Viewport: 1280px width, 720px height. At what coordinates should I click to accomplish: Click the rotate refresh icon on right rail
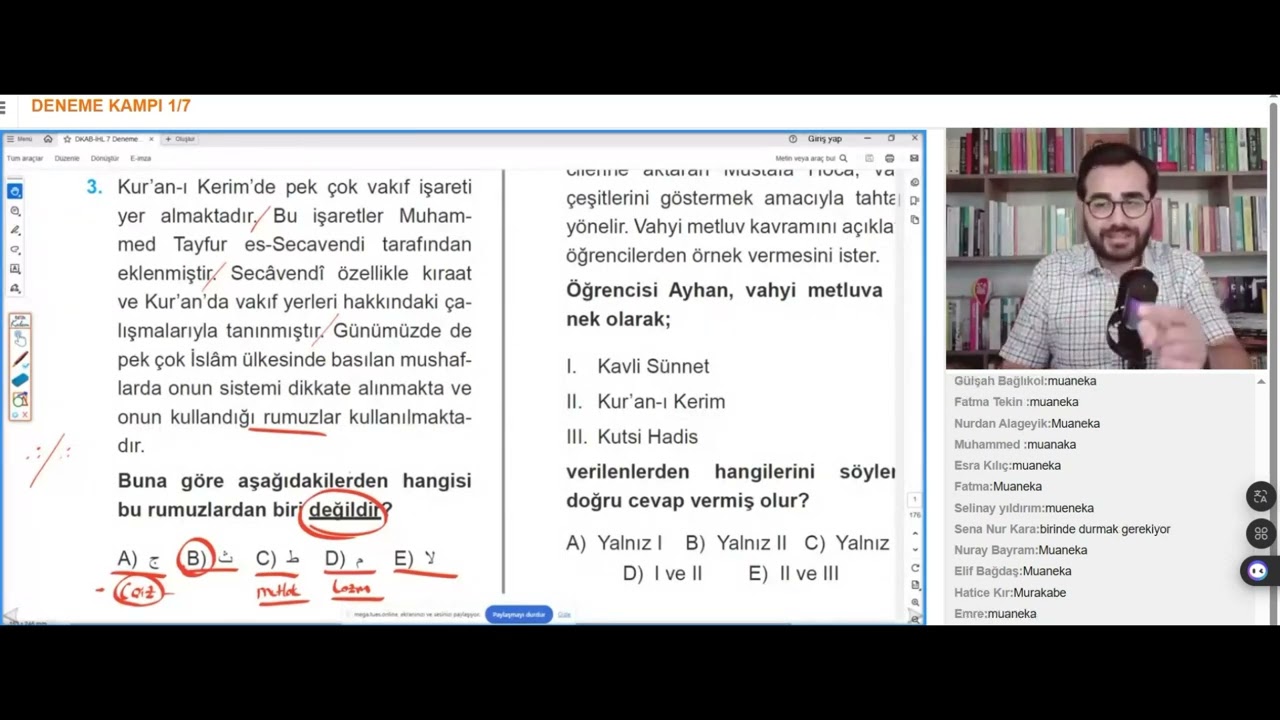point(915,568)
